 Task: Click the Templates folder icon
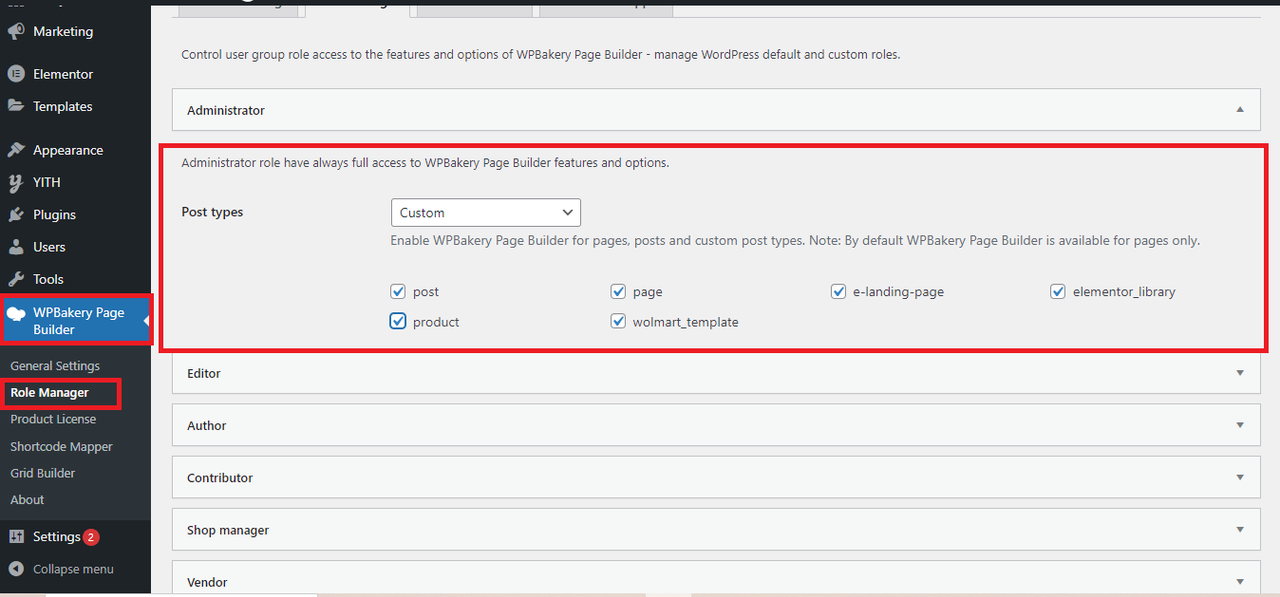[16, 106]
